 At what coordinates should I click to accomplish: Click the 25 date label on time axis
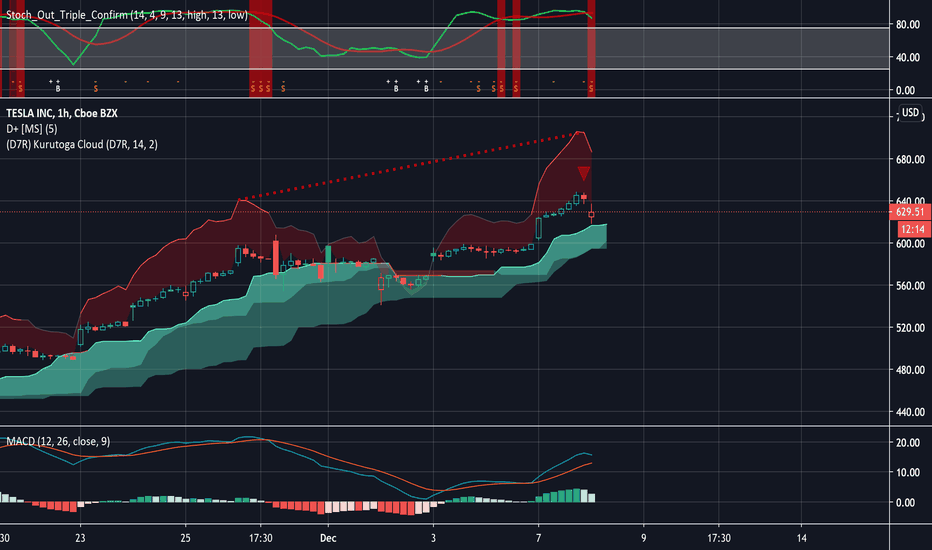(185, 538)
